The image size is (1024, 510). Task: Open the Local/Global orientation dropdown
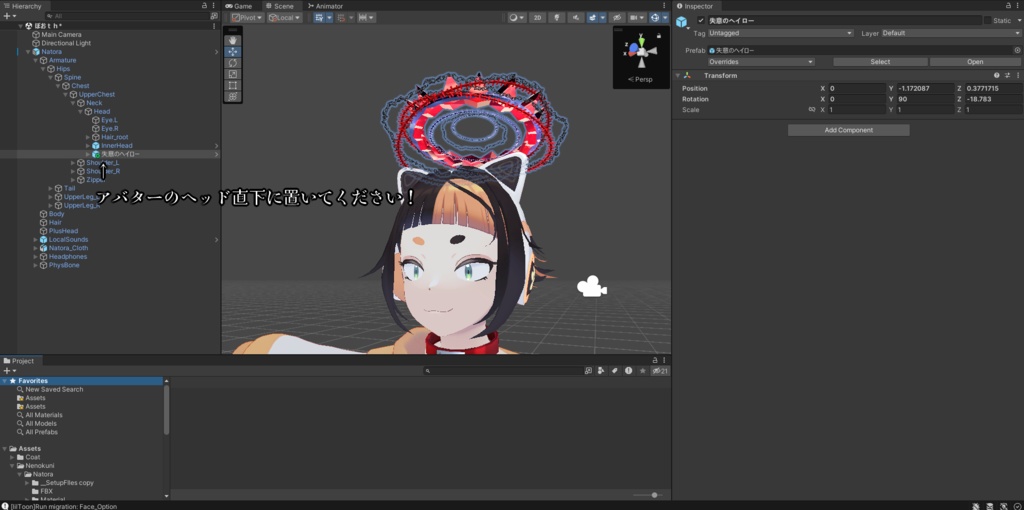coord(285,18)
